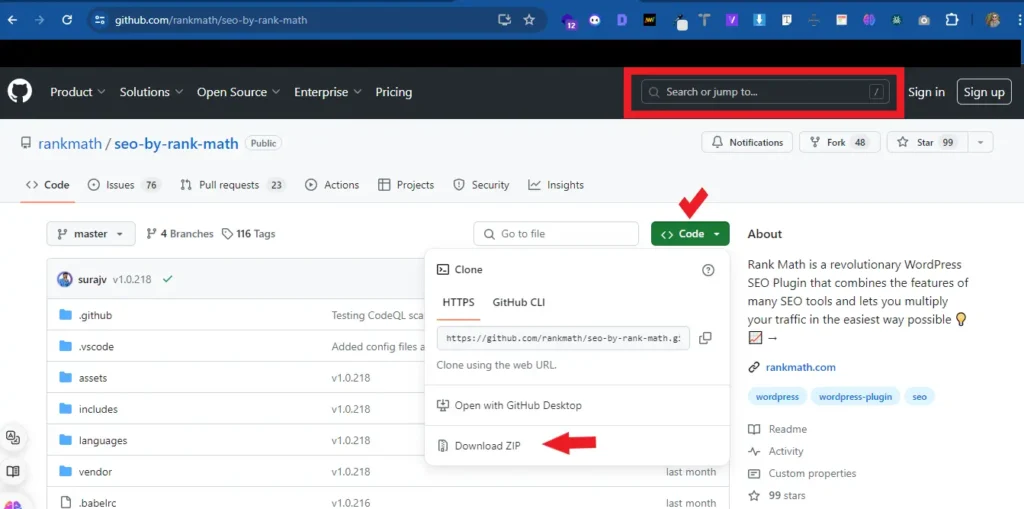
Task: Click the camera extension icon in toolbar
Action: pyautogui.click(x=923, y=20)
